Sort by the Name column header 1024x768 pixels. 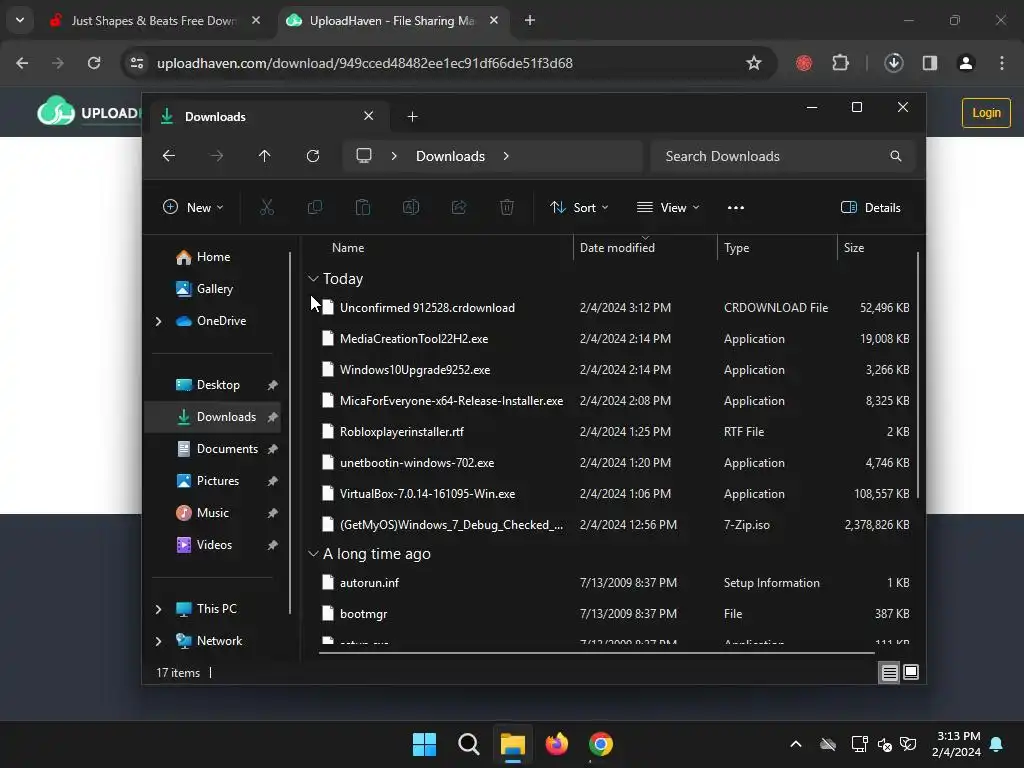(348, 248)
